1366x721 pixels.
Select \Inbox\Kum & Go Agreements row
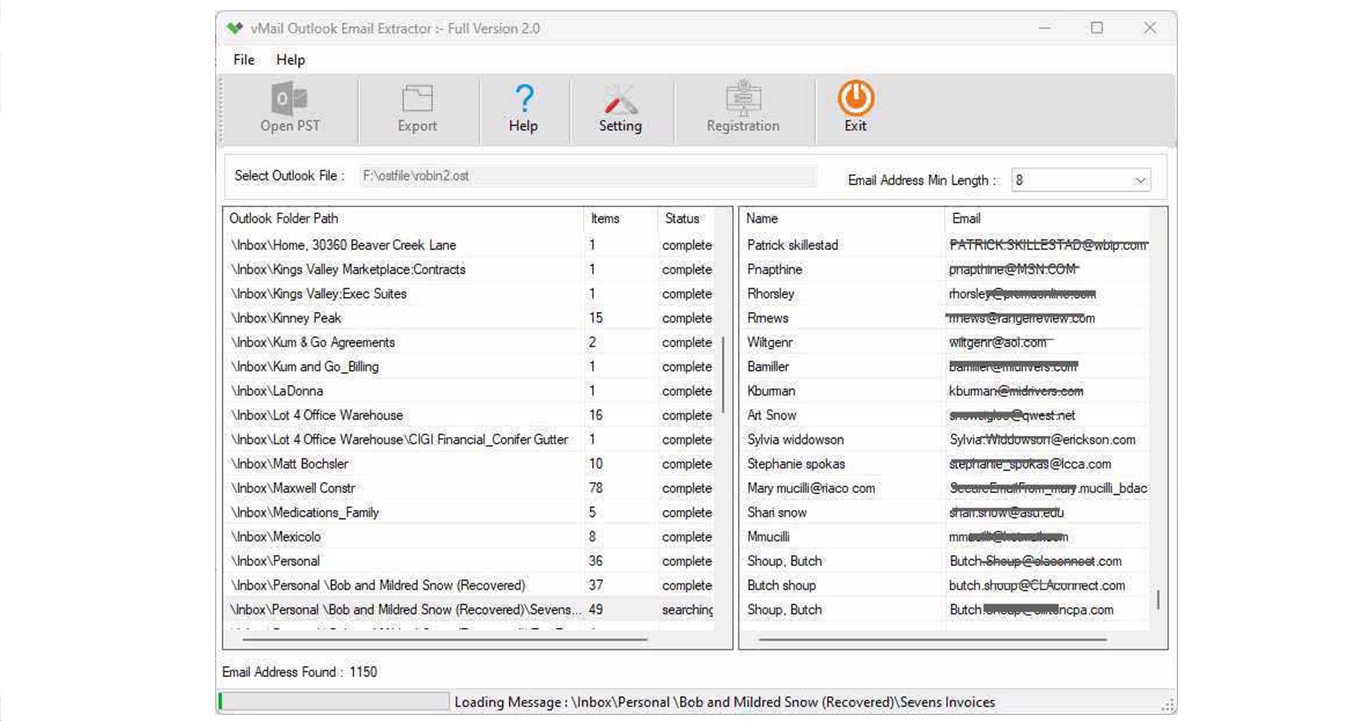[x=468, y=342]
